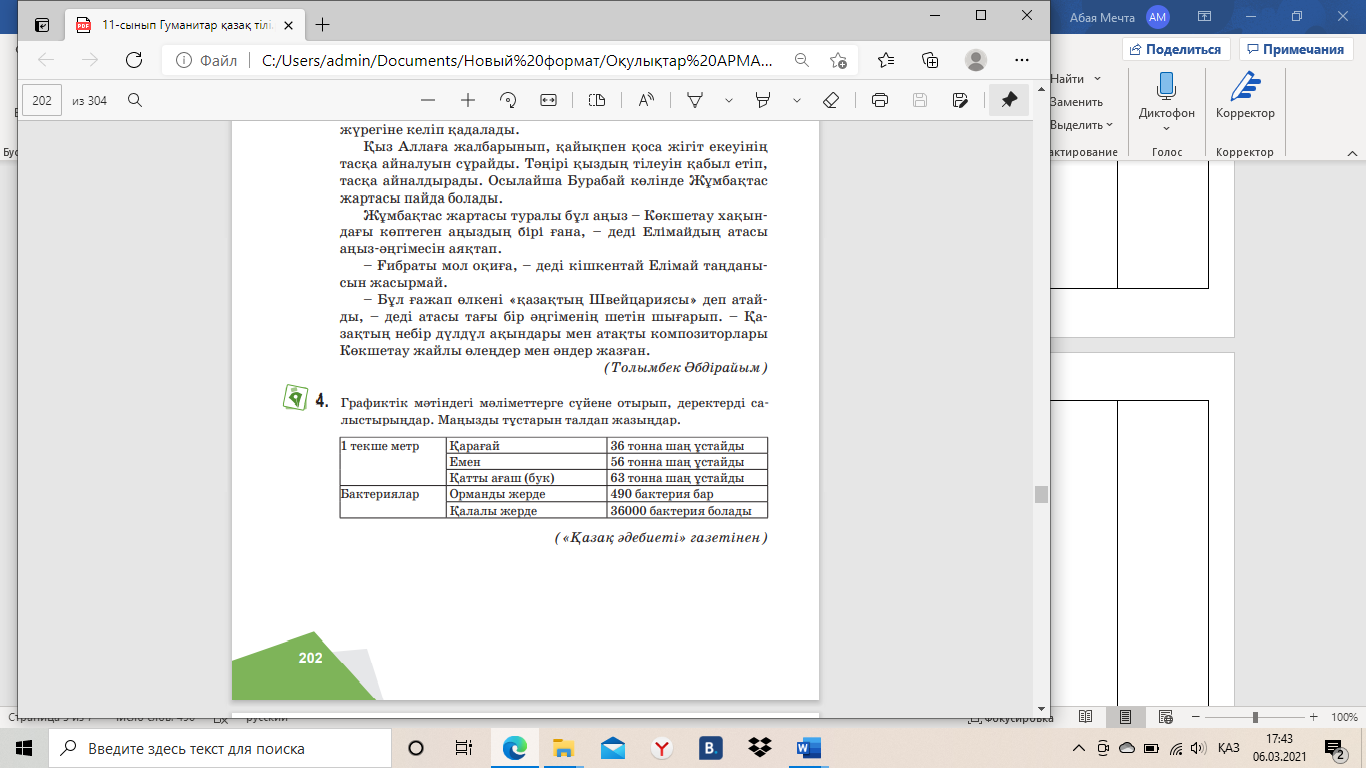Click Word zoom in plus button
Viewport: 1366px width, 768px height.
point(1312,717)
